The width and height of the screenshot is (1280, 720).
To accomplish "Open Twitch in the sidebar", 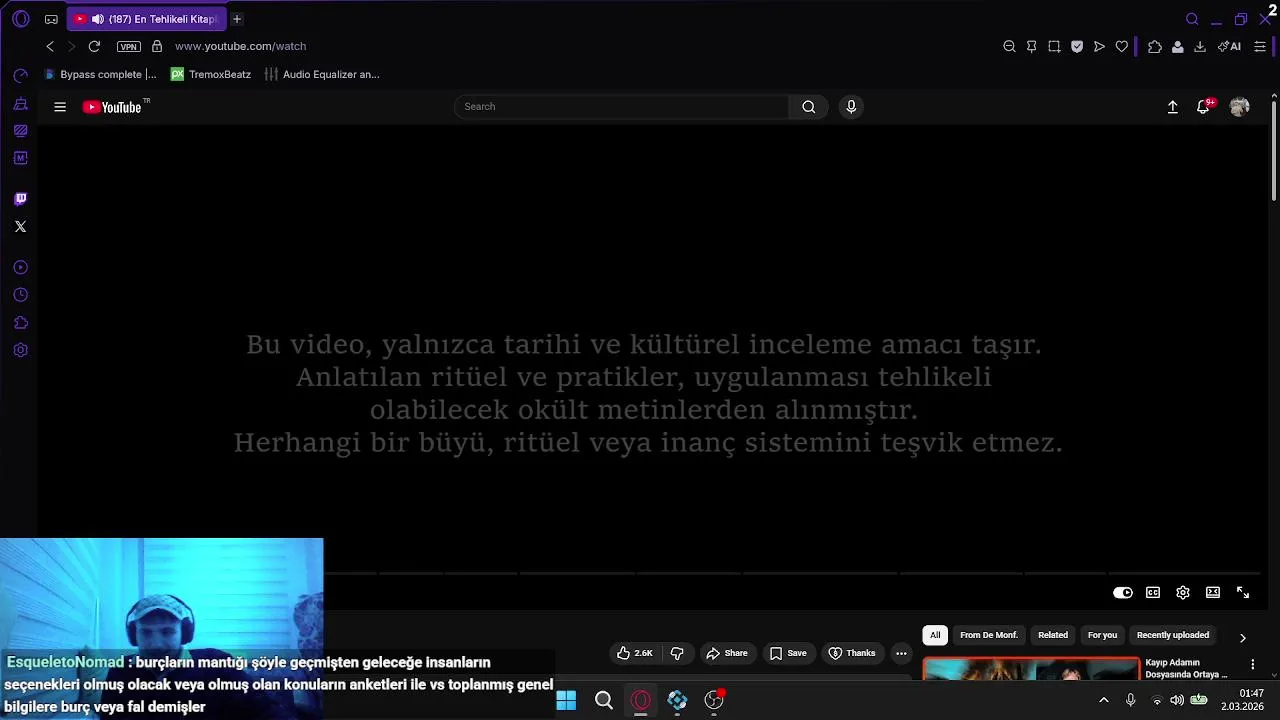I will (20, 199).
